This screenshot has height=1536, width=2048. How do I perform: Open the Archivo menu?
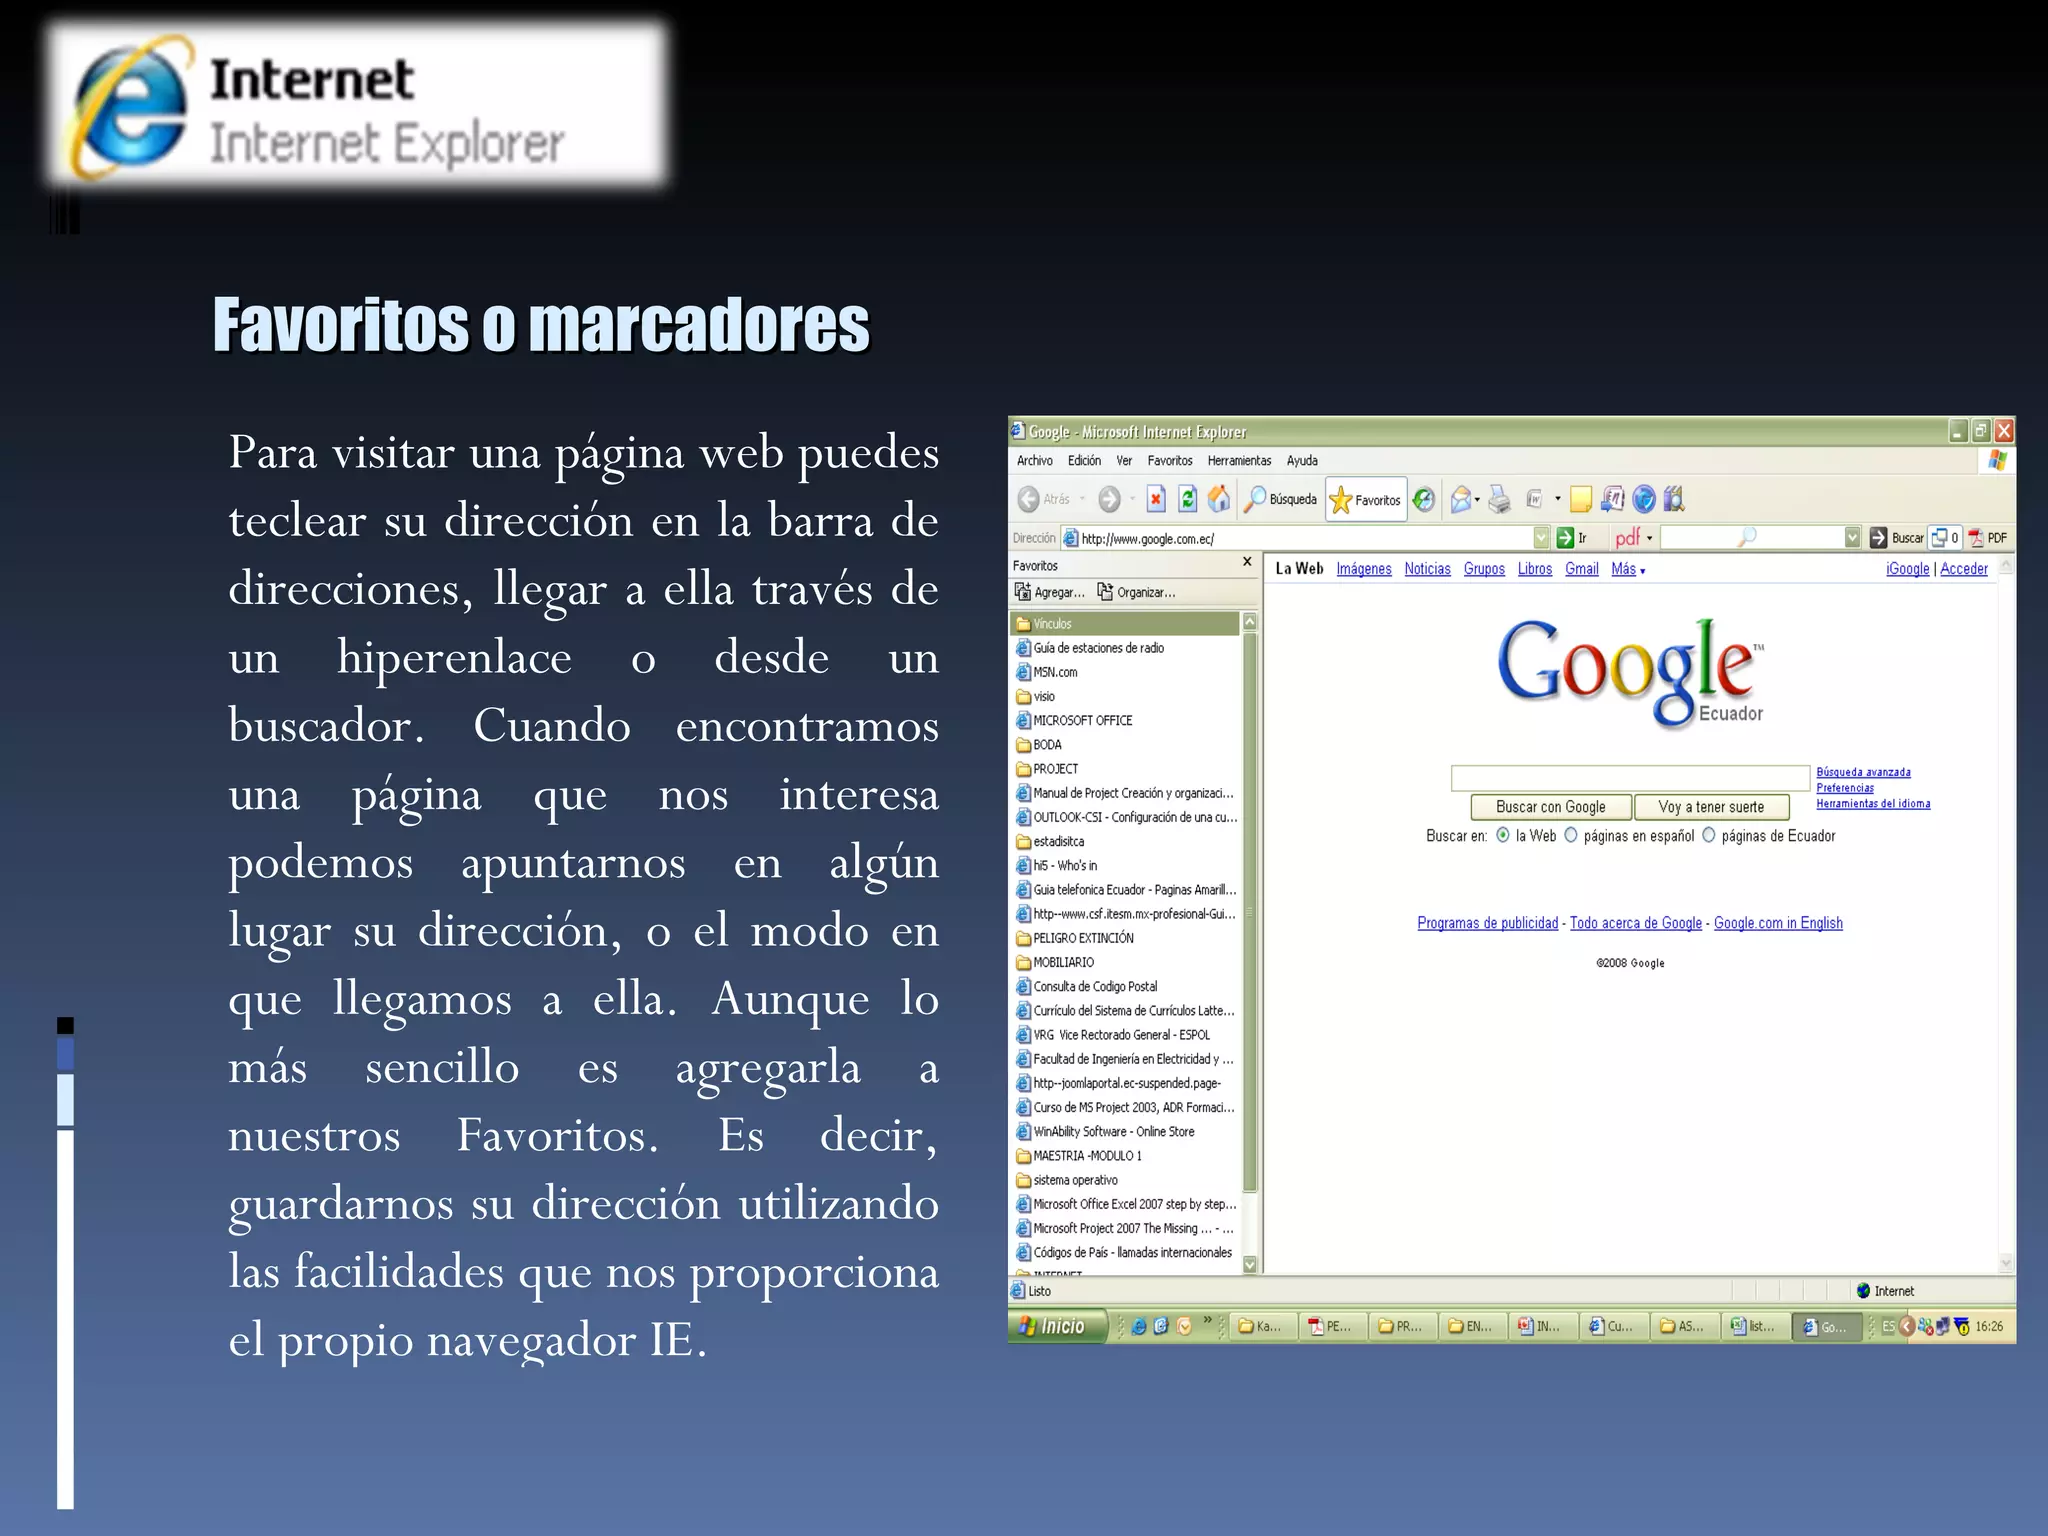1035,461
